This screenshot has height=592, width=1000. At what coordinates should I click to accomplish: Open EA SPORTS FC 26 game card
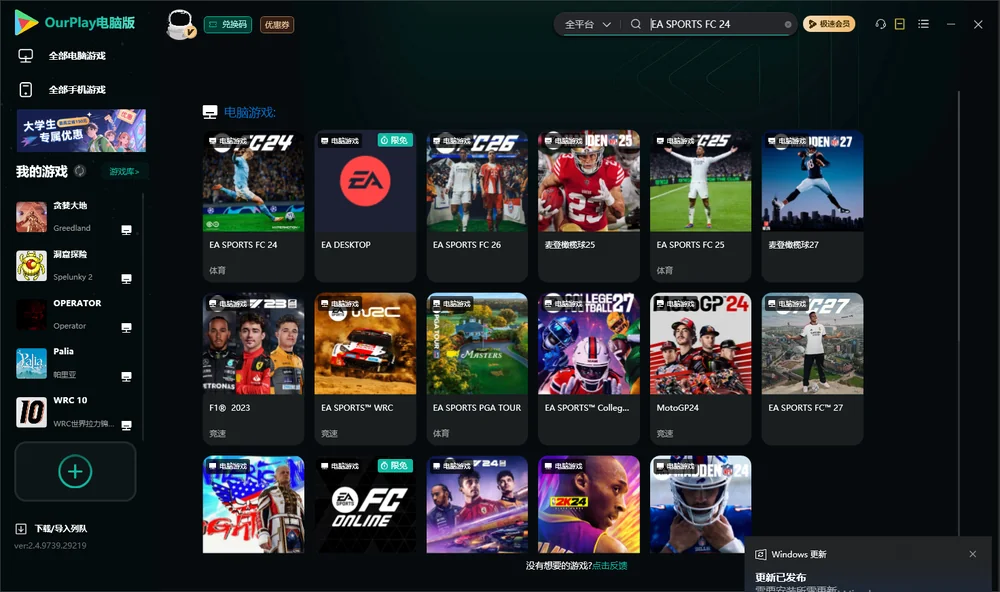477,206
